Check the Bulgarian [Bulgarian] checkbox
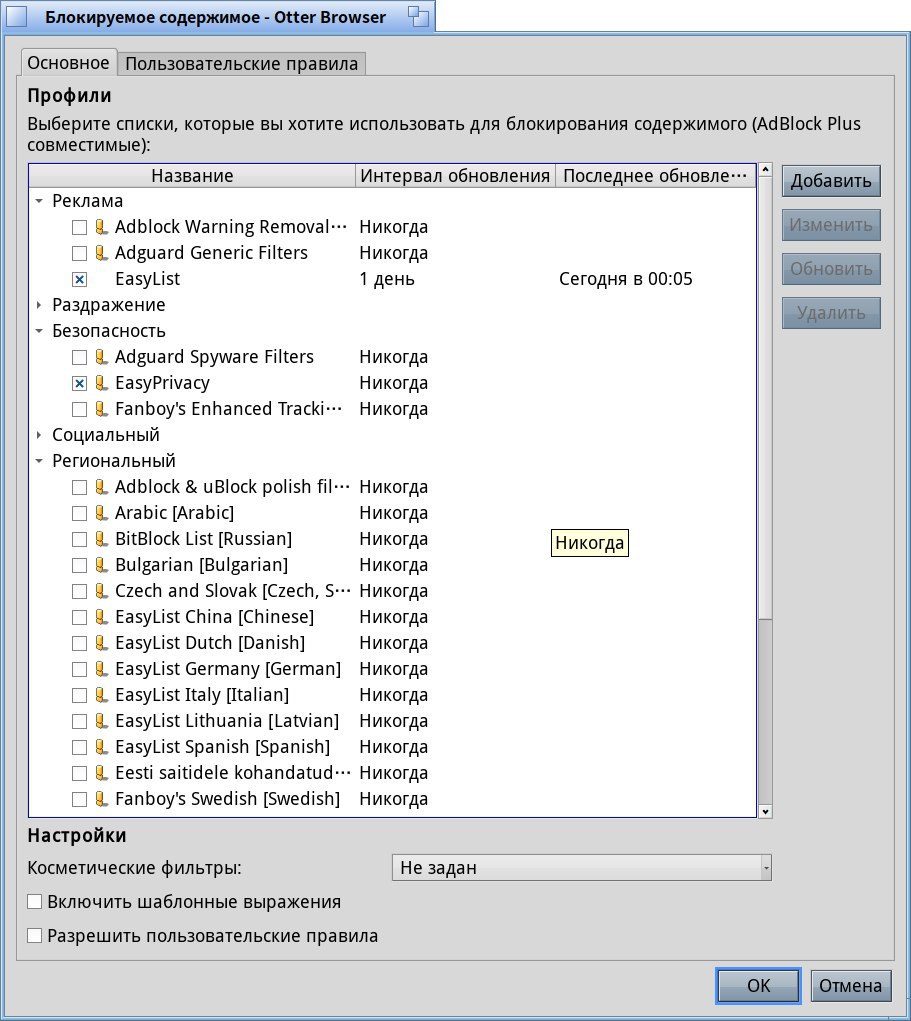Viewport: 911px width, 1021px height. tap(79, 566)
